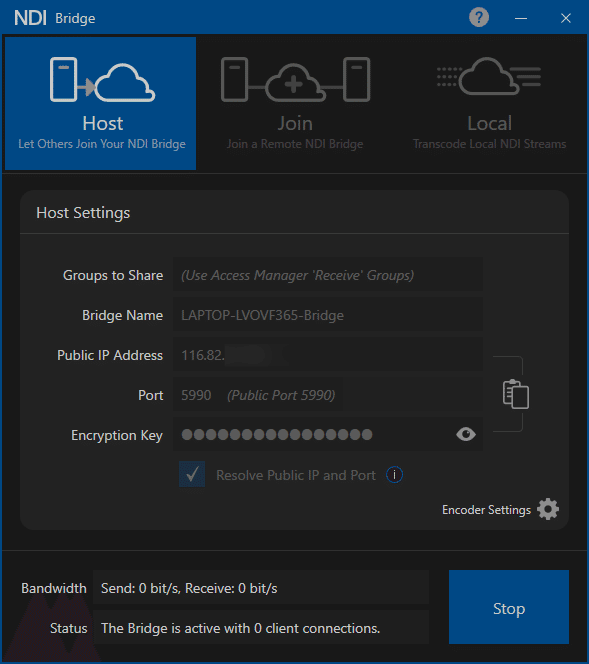The width and height of the screenshot is (589, 664).
Task: Focus the Groups to Share field
Action: coord(327,275)
